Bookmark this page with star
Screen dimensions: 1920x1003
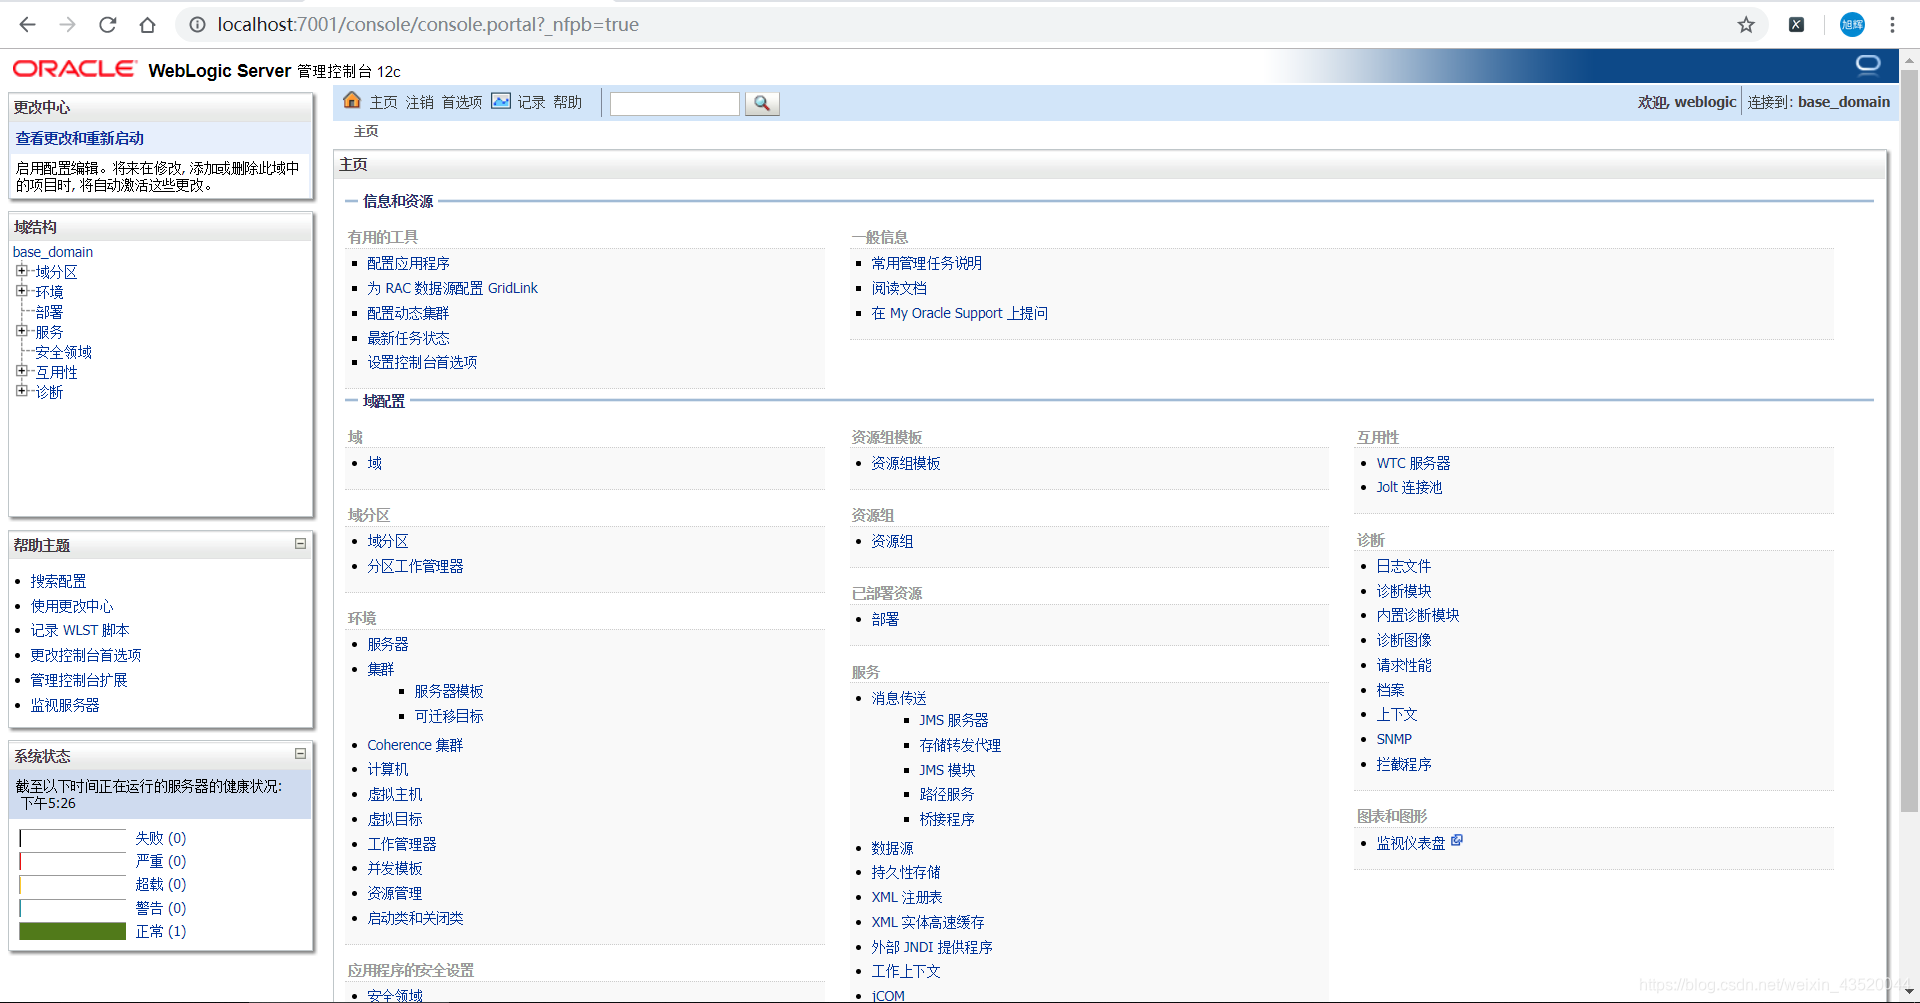click(x=1746, y=24)
